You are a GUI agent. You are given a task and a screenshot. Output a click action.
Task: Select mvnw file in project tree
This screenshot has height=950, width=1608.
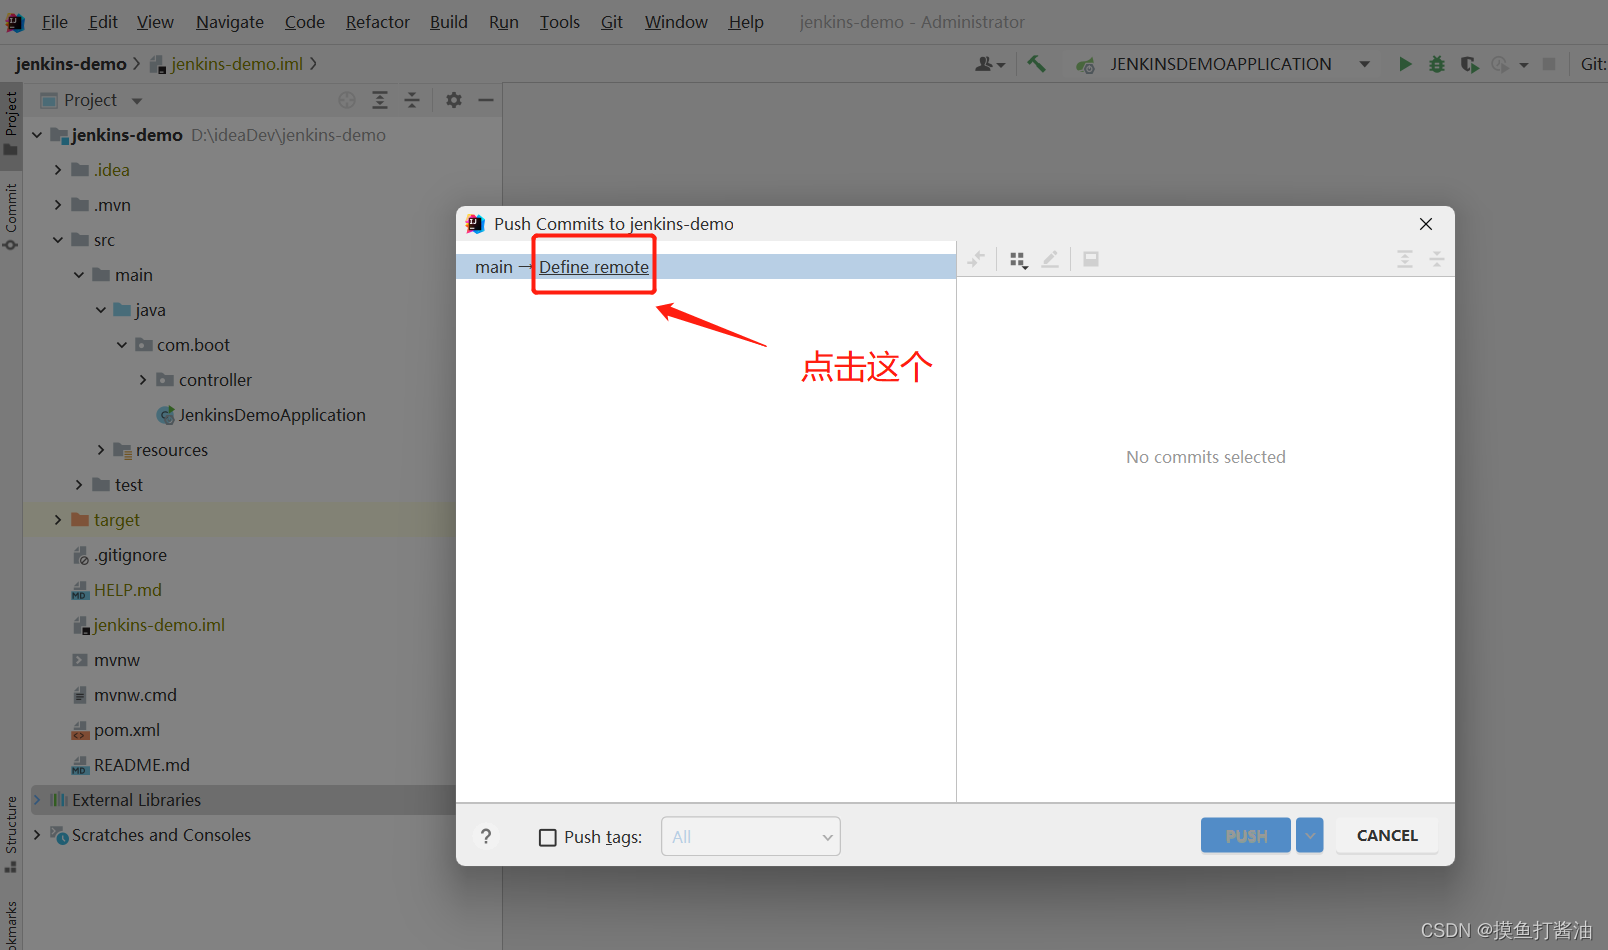pyautogui.click(x=116, y=660)
